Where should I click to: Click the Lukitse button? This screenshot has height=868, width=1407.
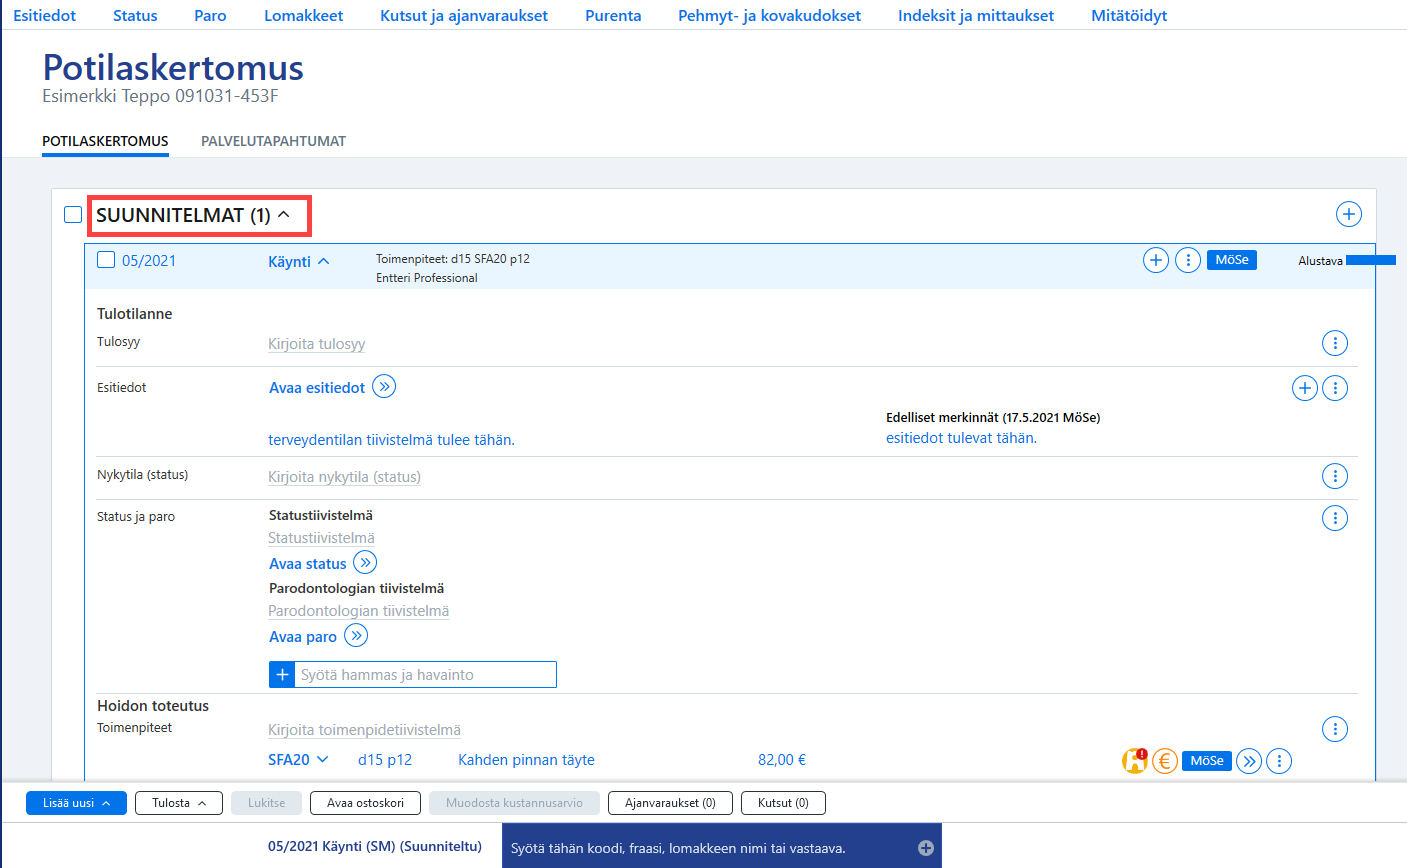267,803
